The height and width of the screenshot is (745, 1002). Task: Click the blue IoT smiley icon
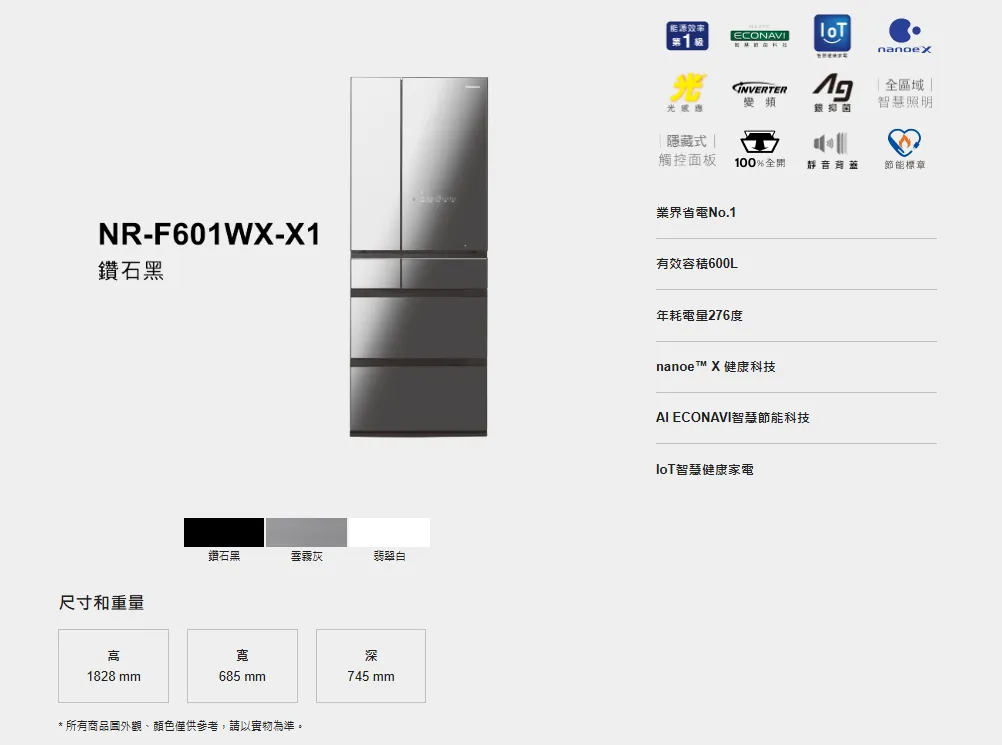832,35
